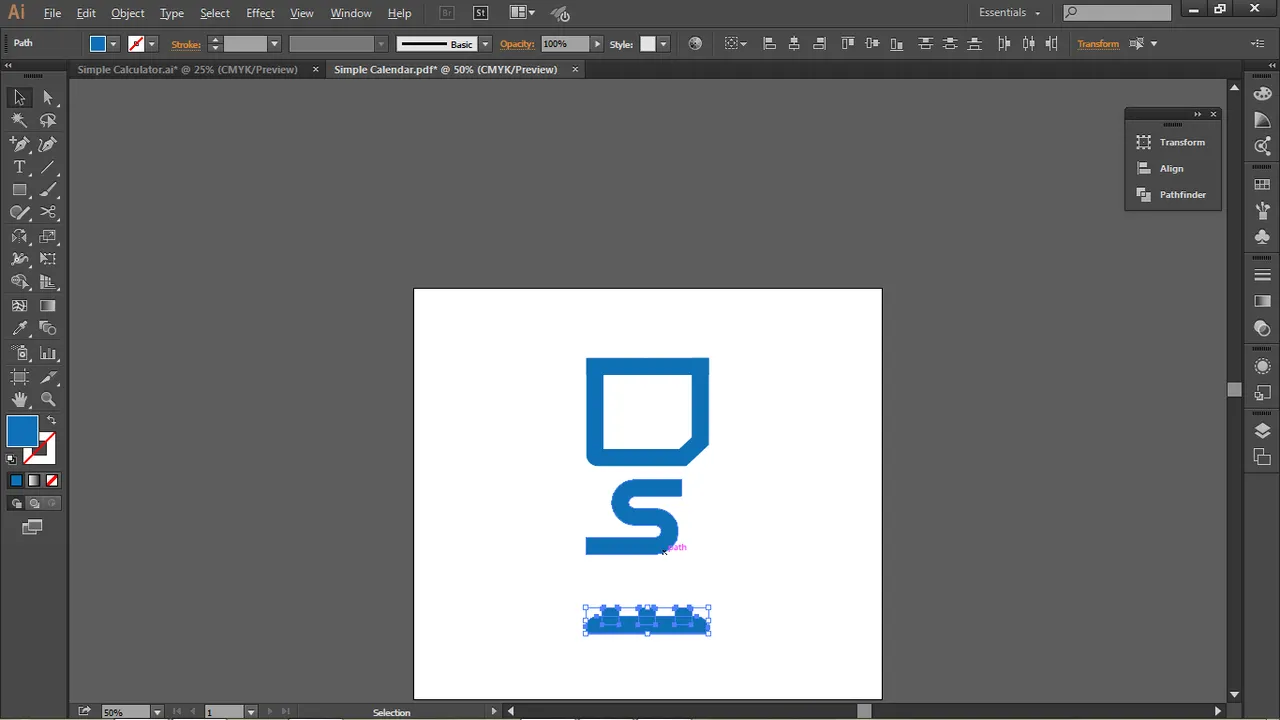This screenshot has height=720, width=1280.
Task: Open the File menu
Action: (x=52, y=13)
